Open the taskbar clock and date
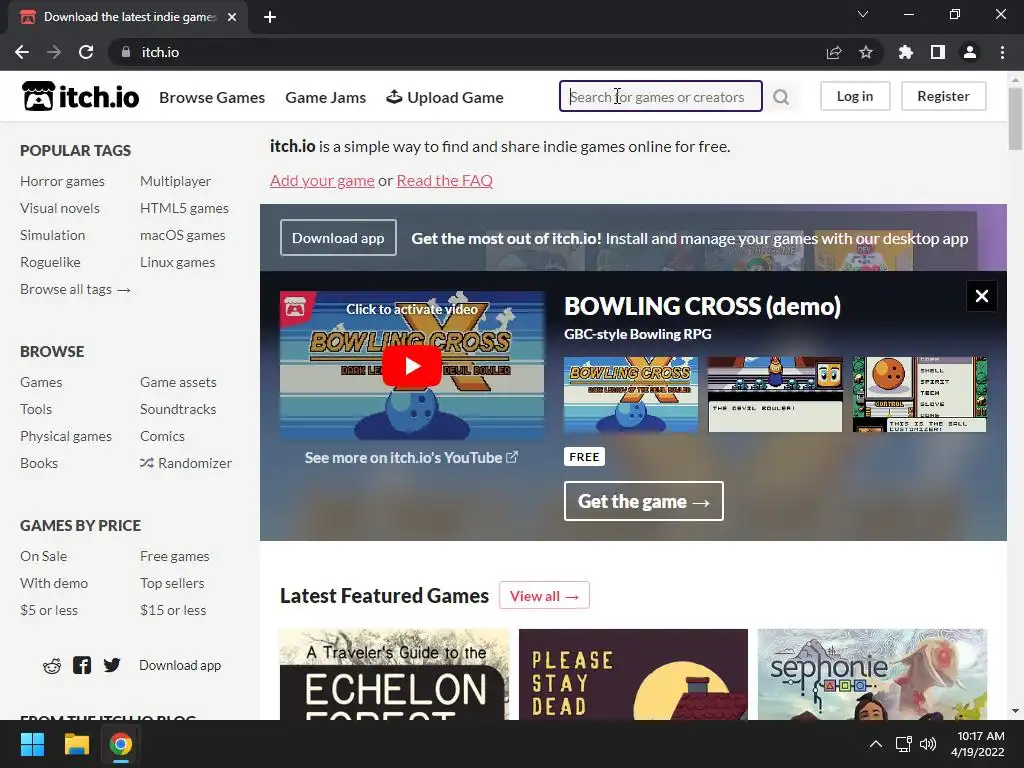This screenshot has height=768, width=1024. (978, 744)
